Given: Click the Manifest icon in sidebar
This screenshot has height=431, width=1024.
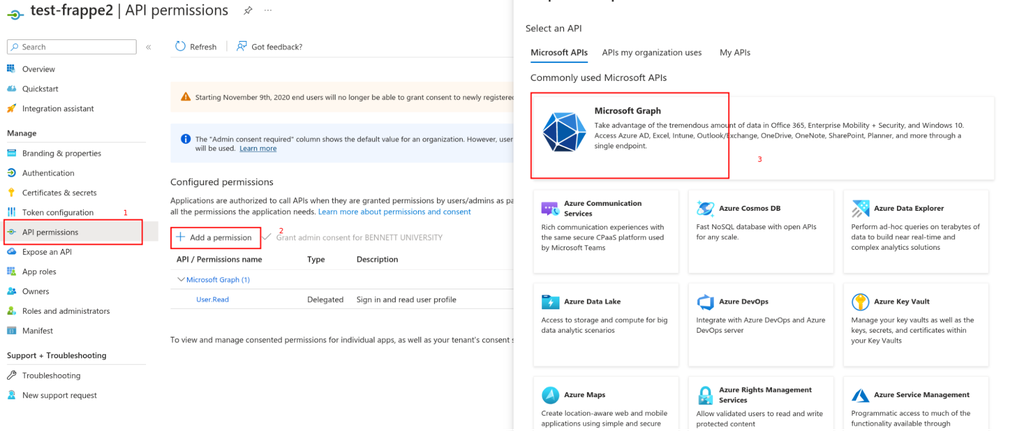Looking at the screenshot, I should pyautogui.click(x=11, y=330).
